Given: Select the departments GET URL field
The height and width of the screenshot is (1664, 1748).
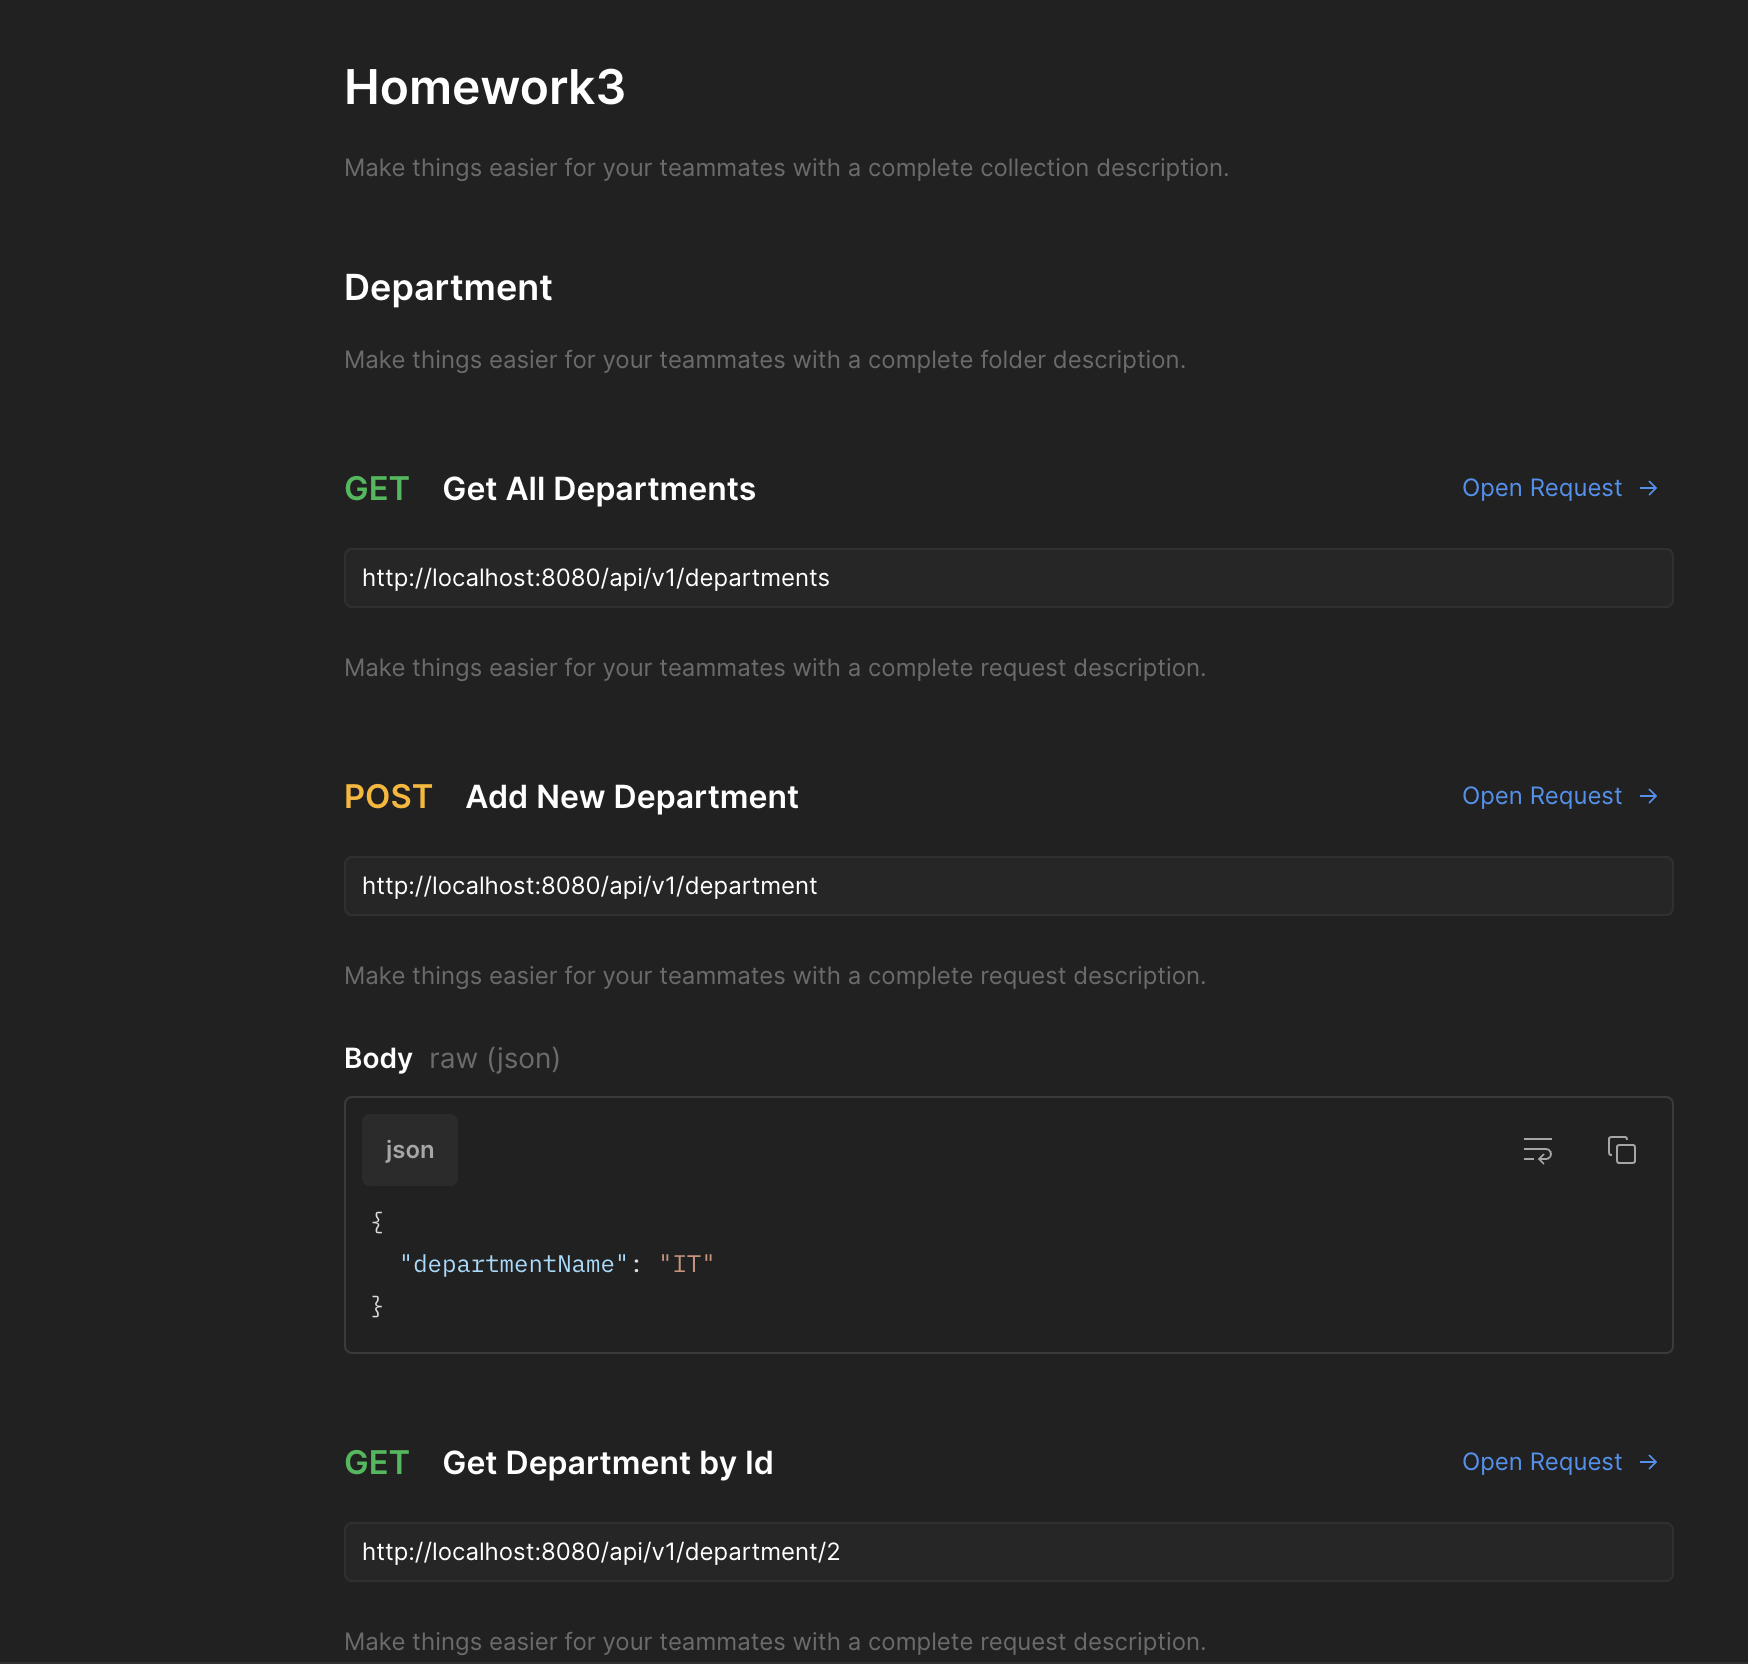Looking at the screenshot, I should pos(1007,578).
